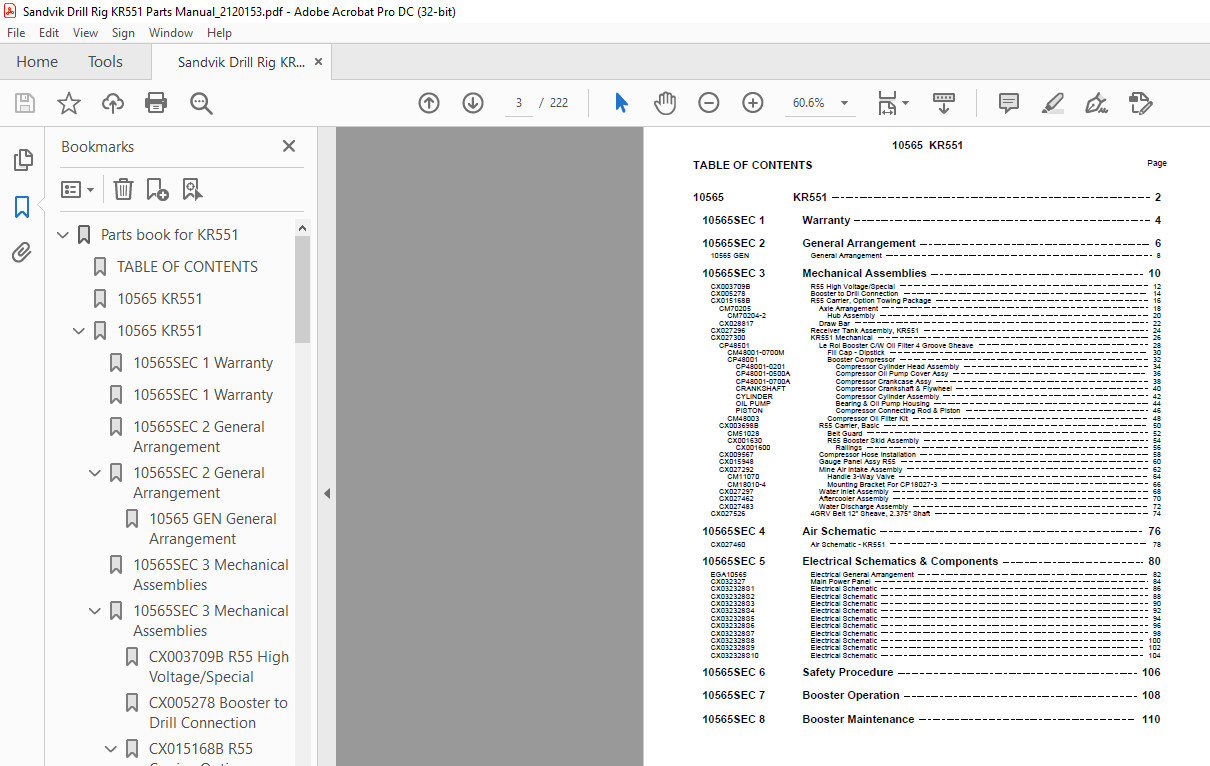Add a comment sticky note
Screen dimensions: 1210x766
pos(1009,103)
